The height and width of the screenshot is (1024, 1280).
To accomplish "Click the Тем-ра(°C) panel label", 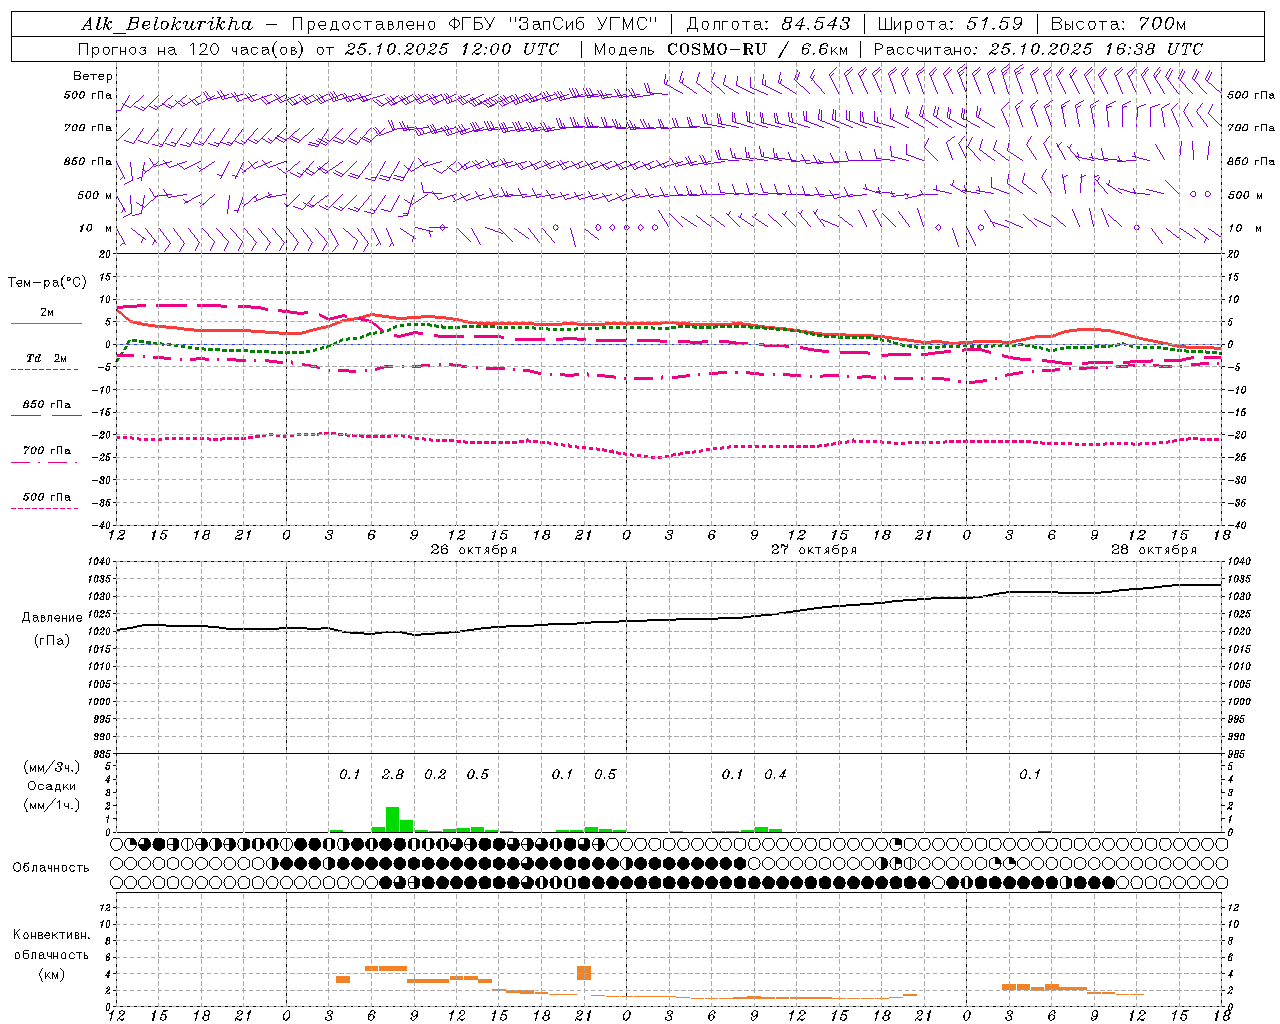I will 47,283.
